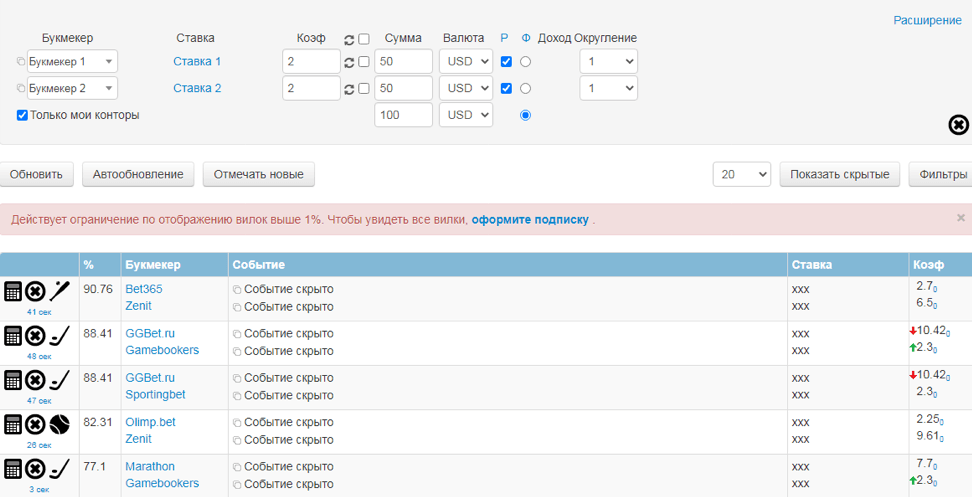Click refresh arrows icon in Ставка 2 row
Viewport: 972px width, 497px height.
[349, 89]
